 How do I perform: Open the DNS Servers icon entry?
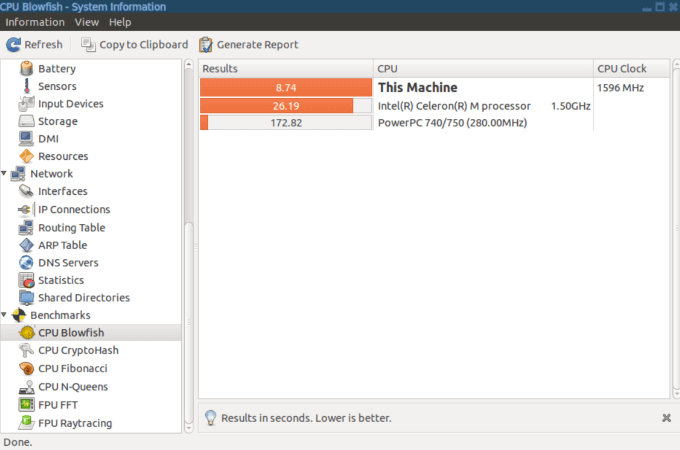tap(26, 263)
